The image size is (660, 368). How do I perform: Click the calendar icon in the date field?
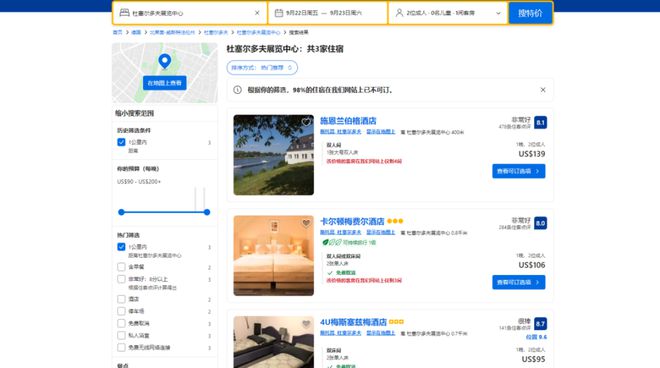pyautogui.click(x=279, y=13)
